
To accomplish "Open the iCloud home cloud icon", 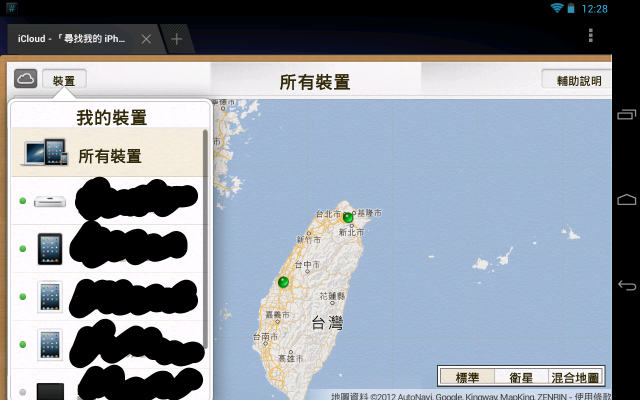I will point(25,78).
